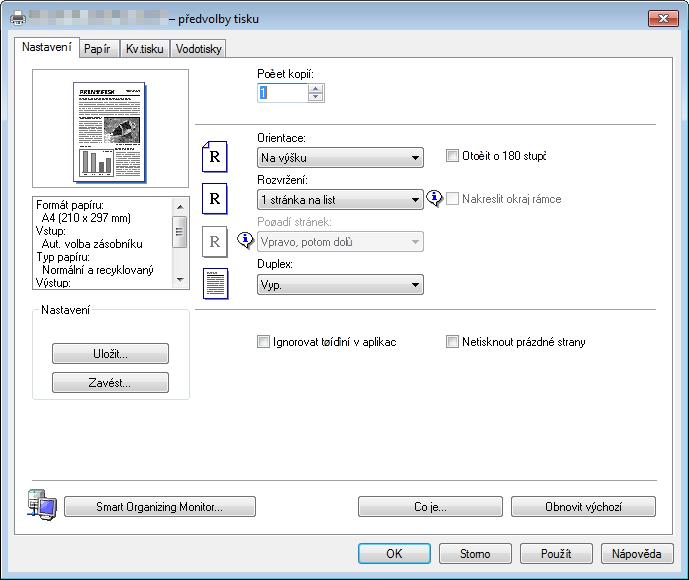The image size is (689, 580).
Task: Launch Smart Organizing Monitor... button
Action: click(x=160, y=507)
